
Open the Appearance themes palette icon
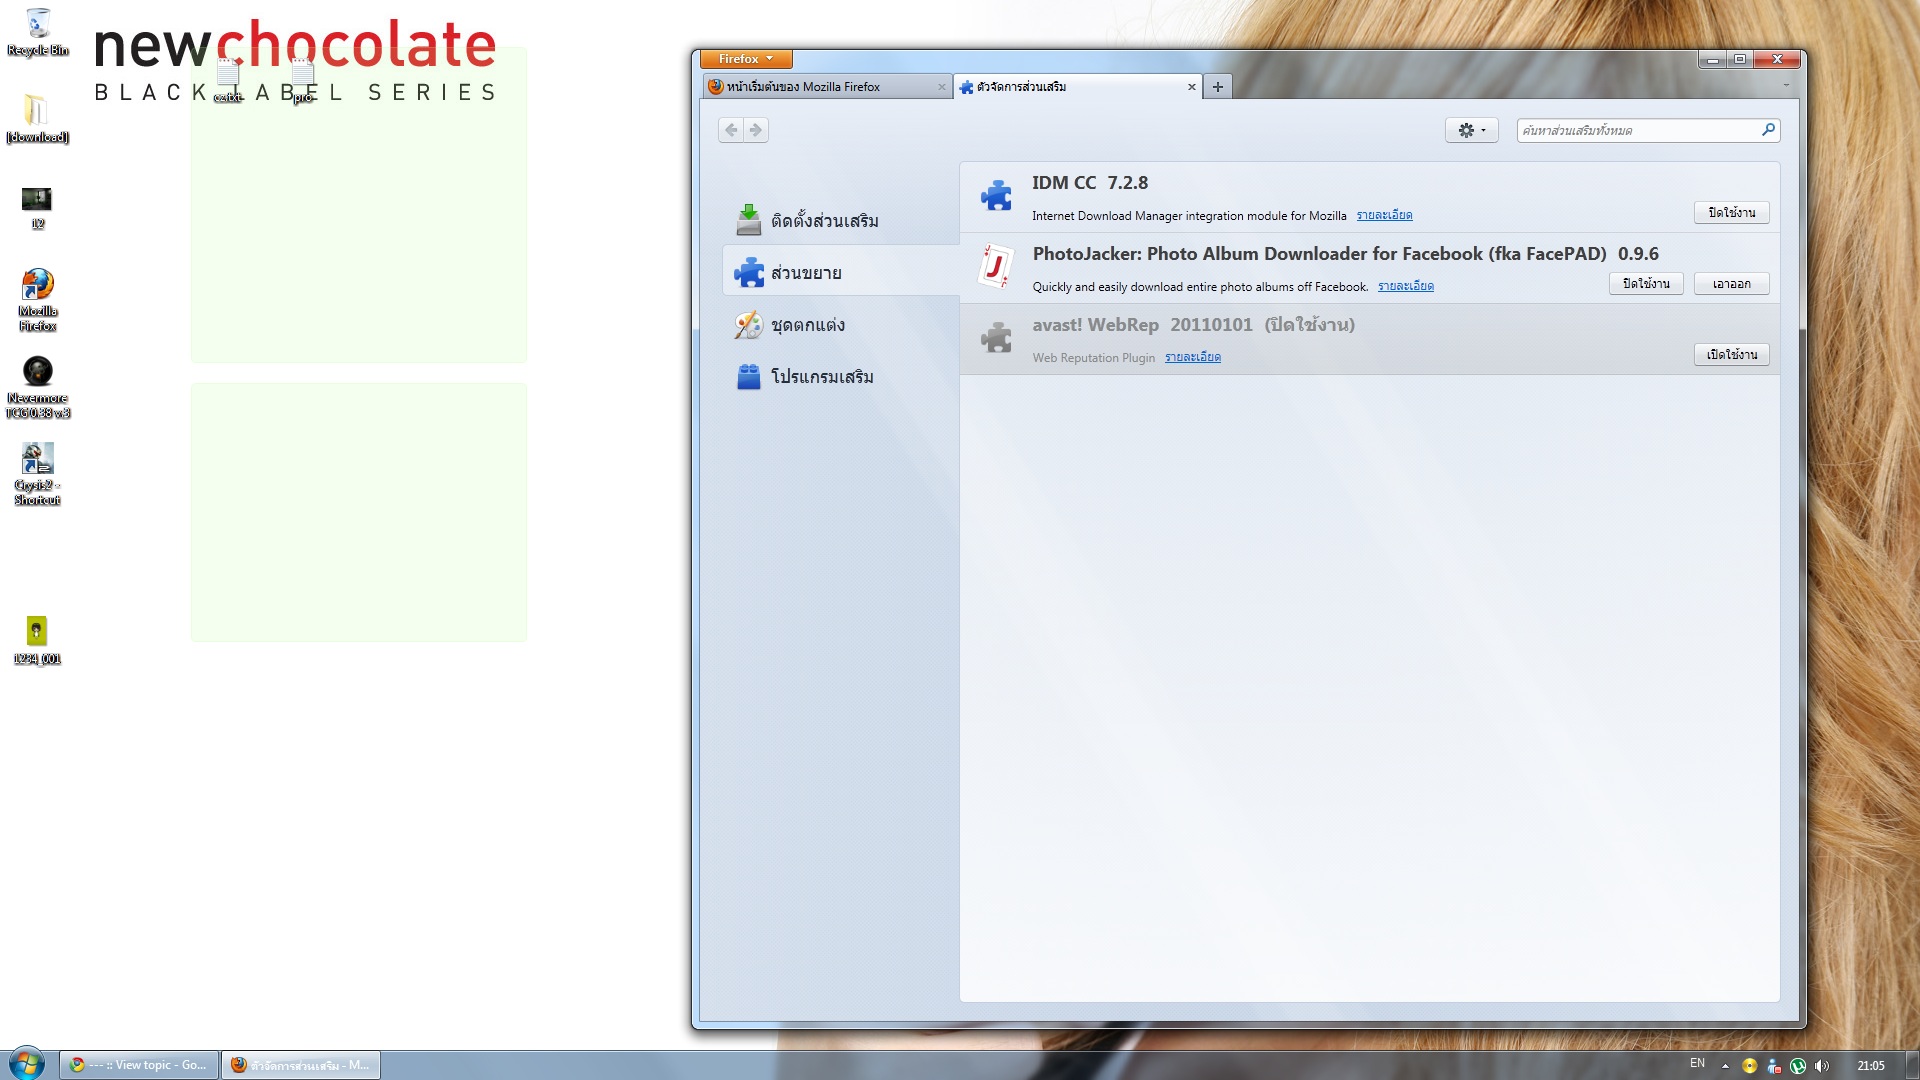tap(749, 324)
